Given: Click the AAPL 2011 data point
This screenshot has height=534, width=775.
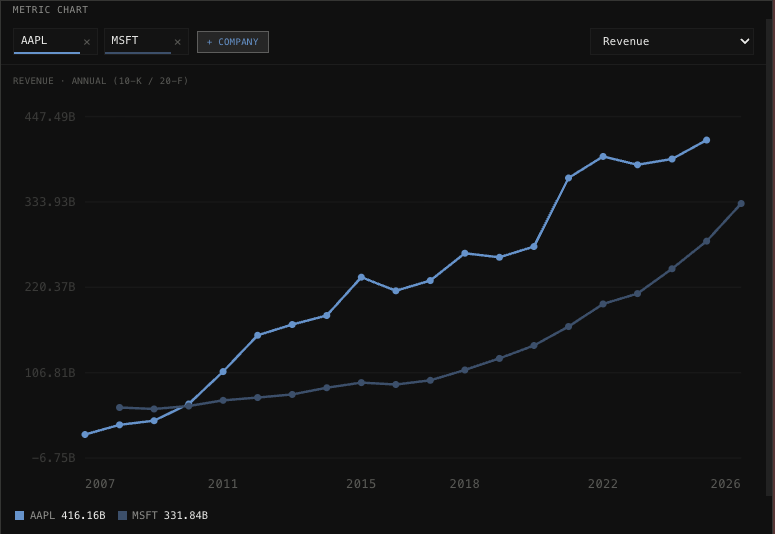Looking at the screenshot, I should (x=223, y=371).
